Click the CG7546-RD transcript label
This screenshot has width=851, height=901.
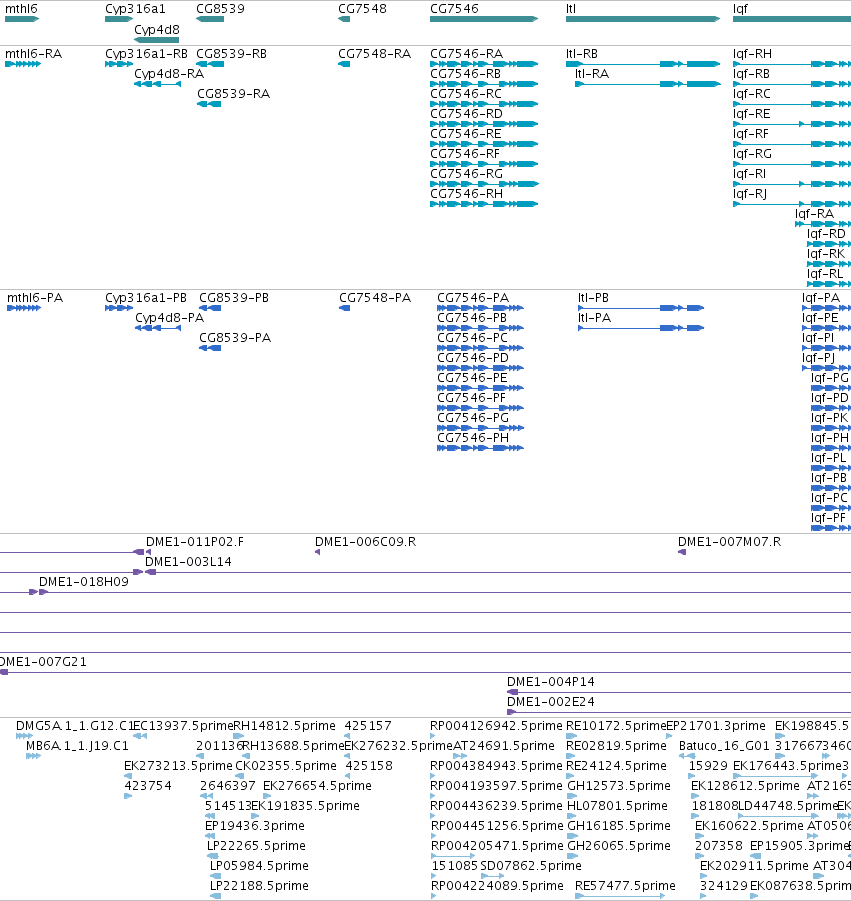pos(466,114)
